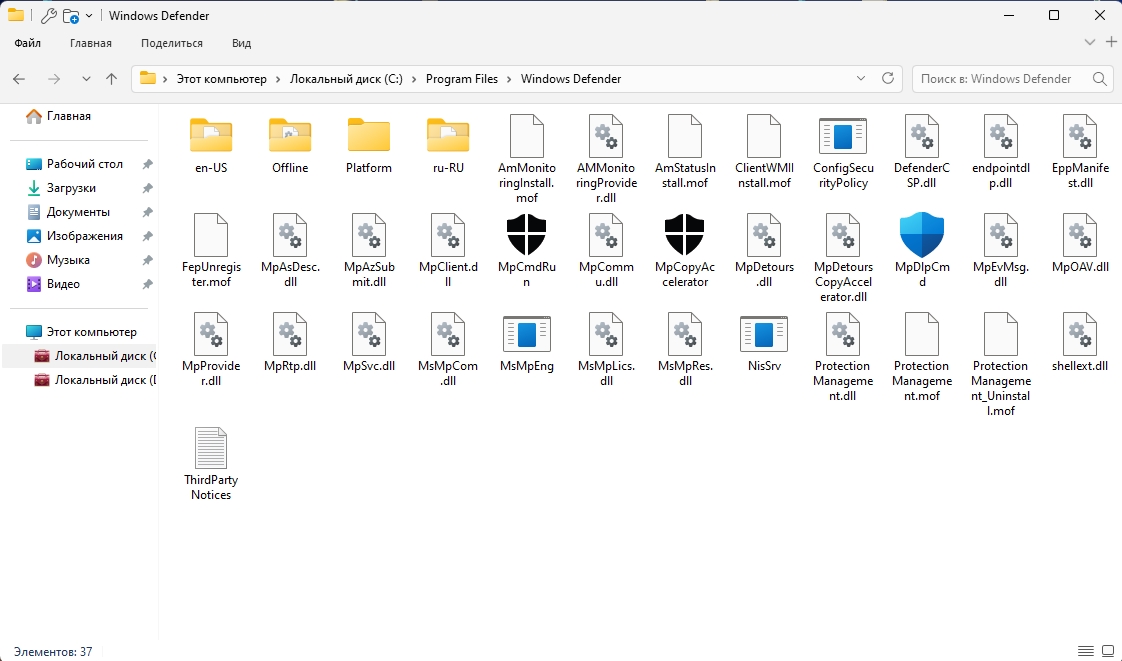
Task: Select the ThirdPartyNotices text file
Action: tap(211, 449)
